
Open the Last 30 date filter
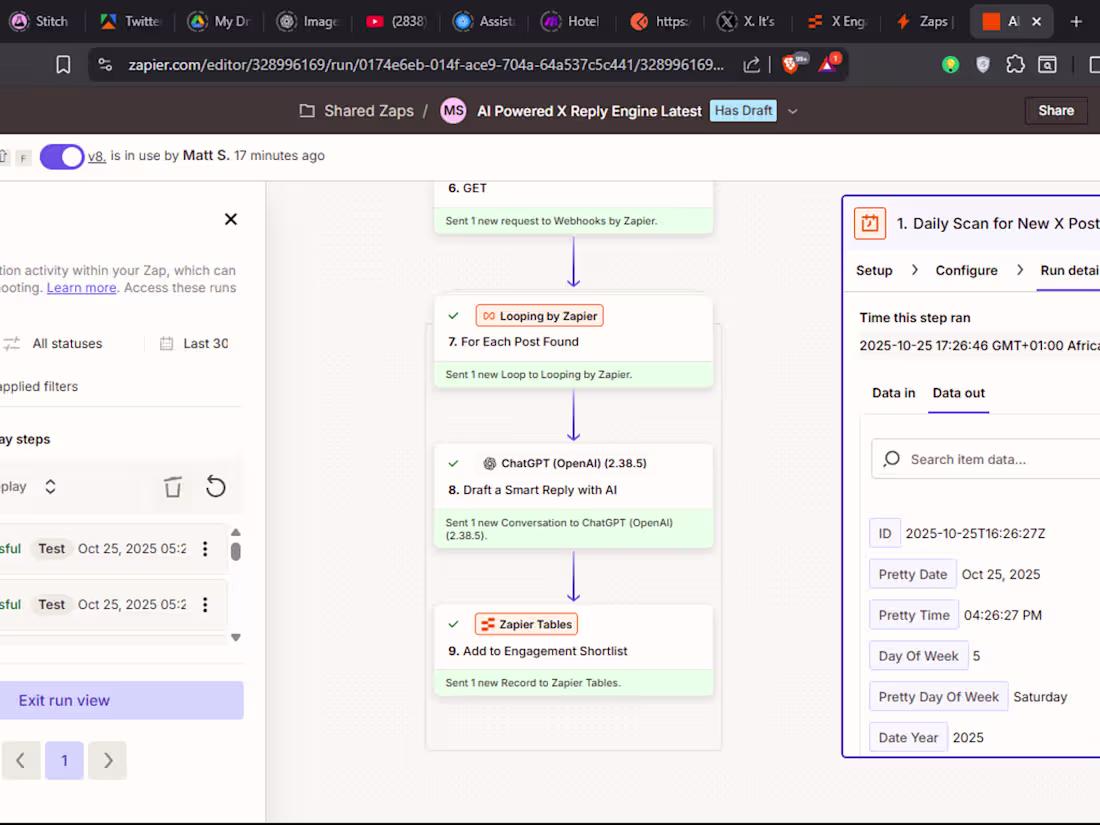pyautogui.click(x=206, y=344)
